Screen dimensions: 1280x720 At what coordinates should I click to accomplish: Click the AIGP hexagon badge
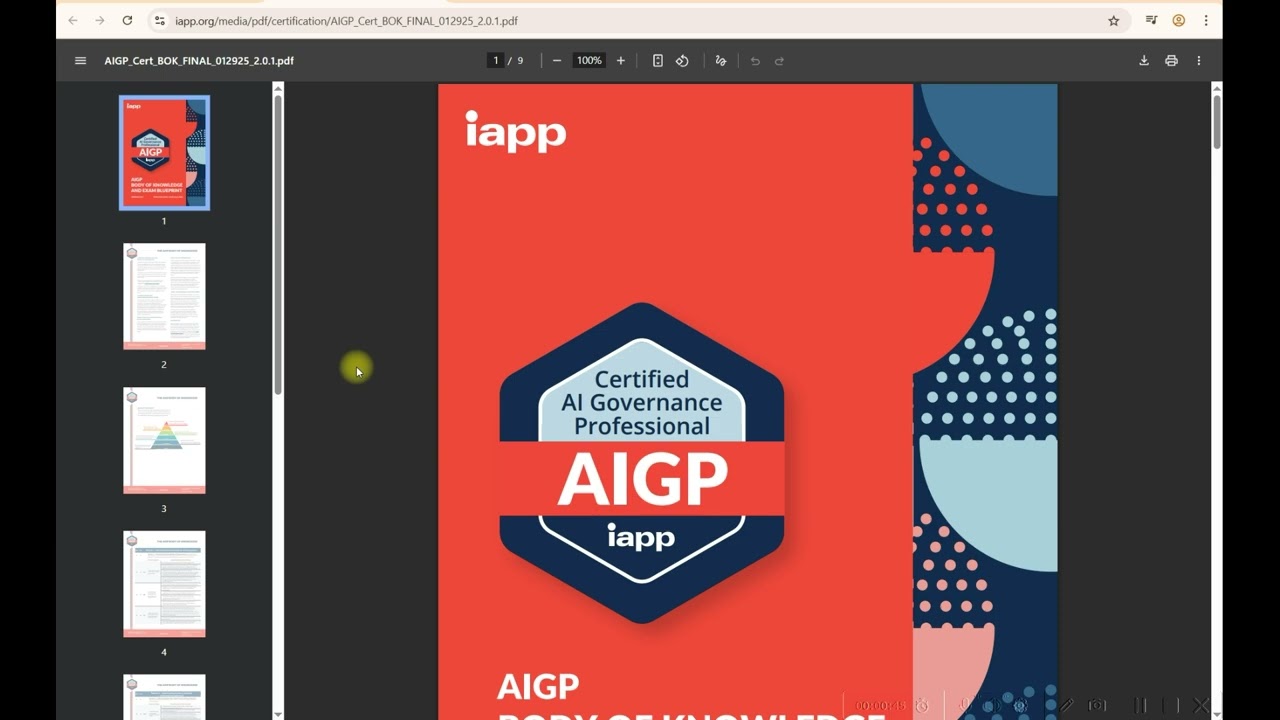pos(642,462)
